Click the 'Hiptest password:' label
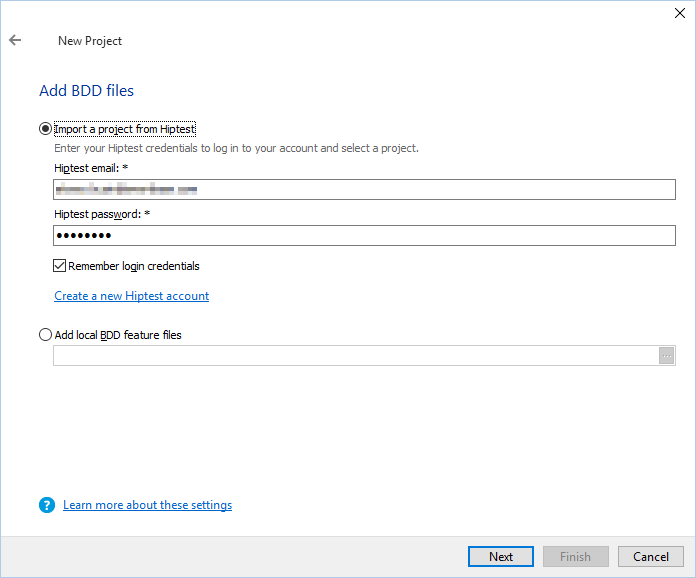Viewport: 696px width, 578px height. pyautogui.click(x=102, y=214)
